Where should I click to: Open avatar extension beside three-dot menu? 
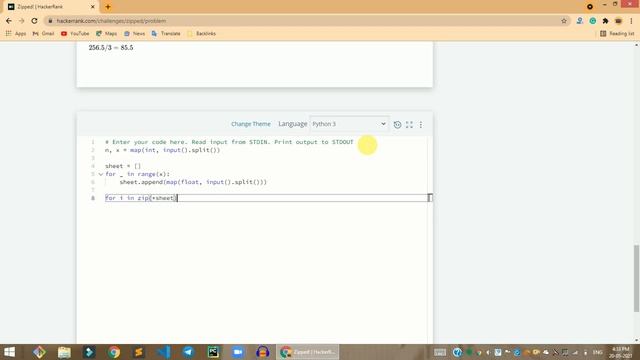point(618,21)
